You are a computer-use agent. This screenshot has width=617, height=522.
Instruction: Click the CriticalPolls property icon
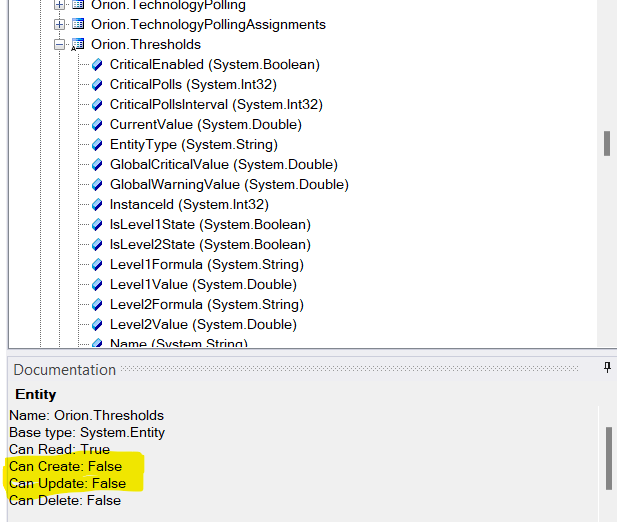97,85
